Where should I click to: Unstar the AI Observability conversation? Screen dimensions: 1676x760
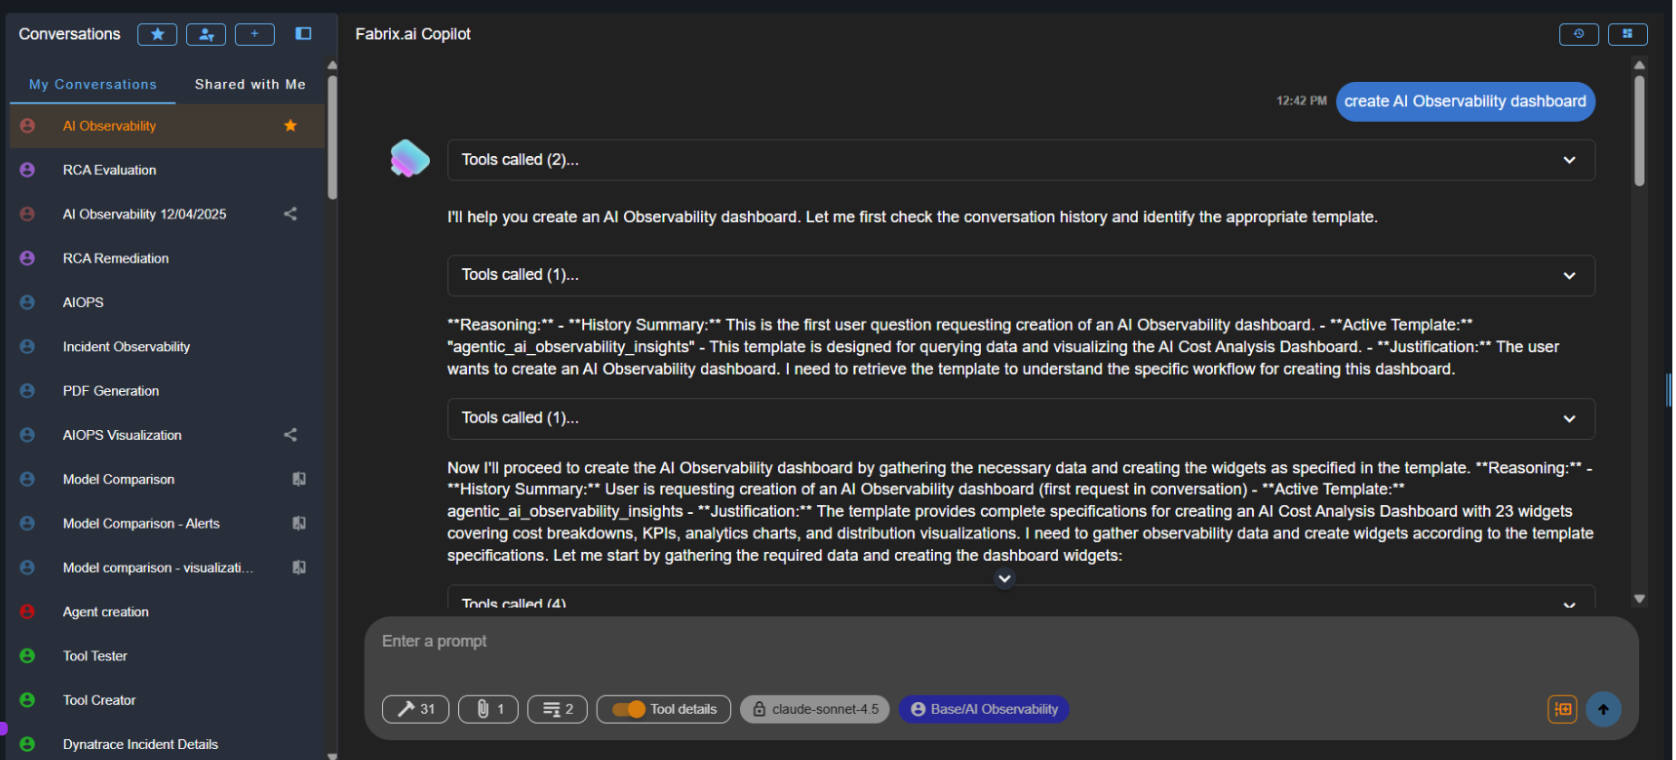coord(291,126)
